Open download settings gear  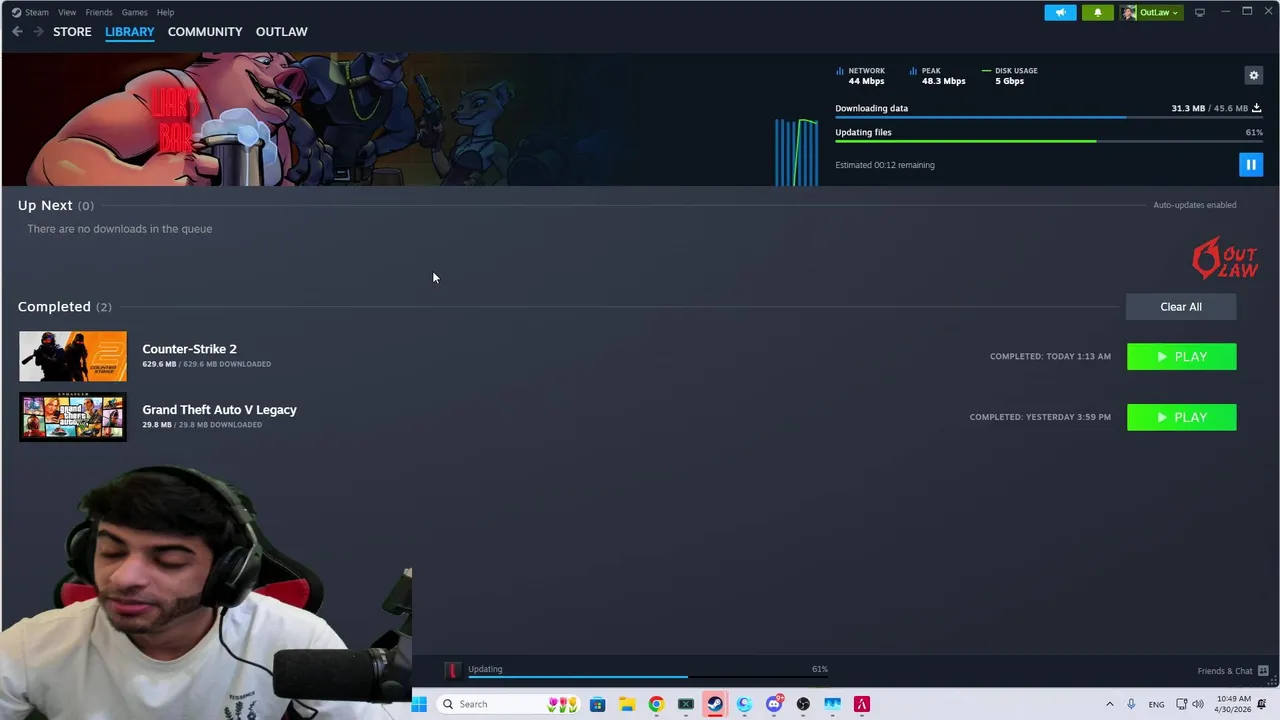coord(1253,75)
